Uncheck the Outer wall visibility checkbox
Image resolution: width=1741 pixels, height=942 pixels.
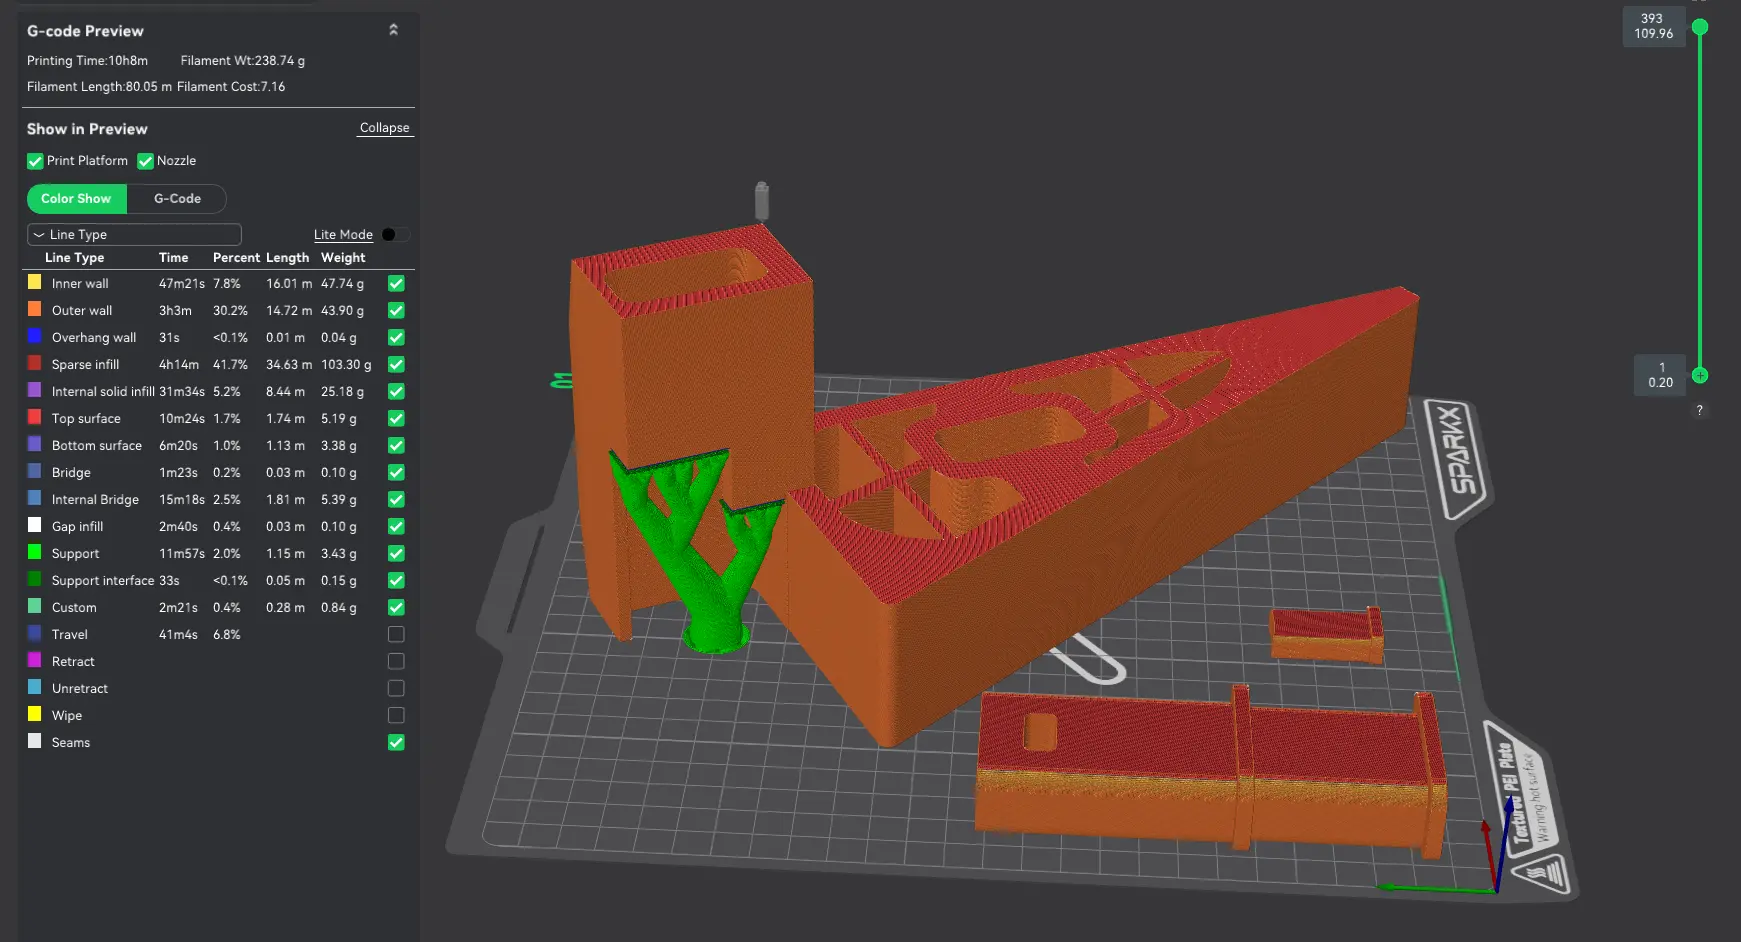coord(396,310)
